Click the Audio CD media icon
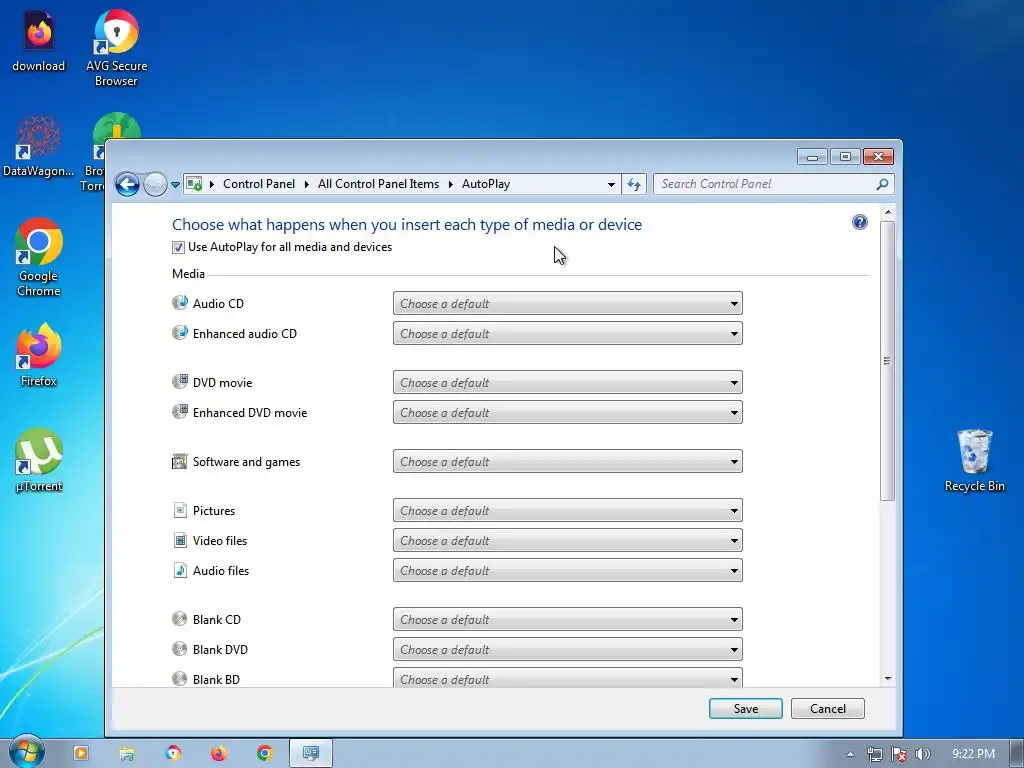The height and width of the screenshot is (768, 1024). (180, 302)
